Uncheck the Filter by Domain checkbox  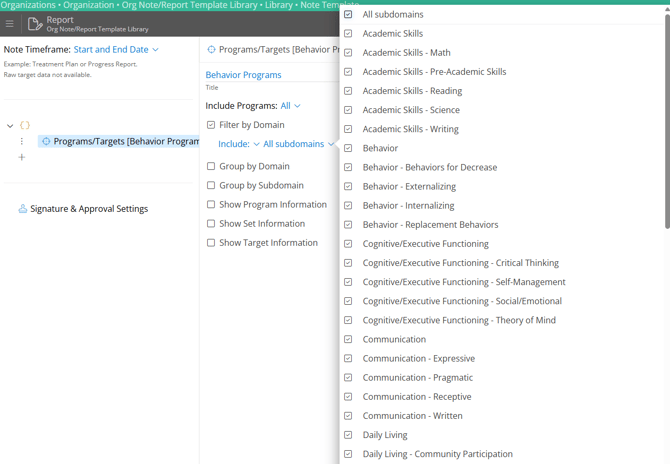[x=211, y=125]
